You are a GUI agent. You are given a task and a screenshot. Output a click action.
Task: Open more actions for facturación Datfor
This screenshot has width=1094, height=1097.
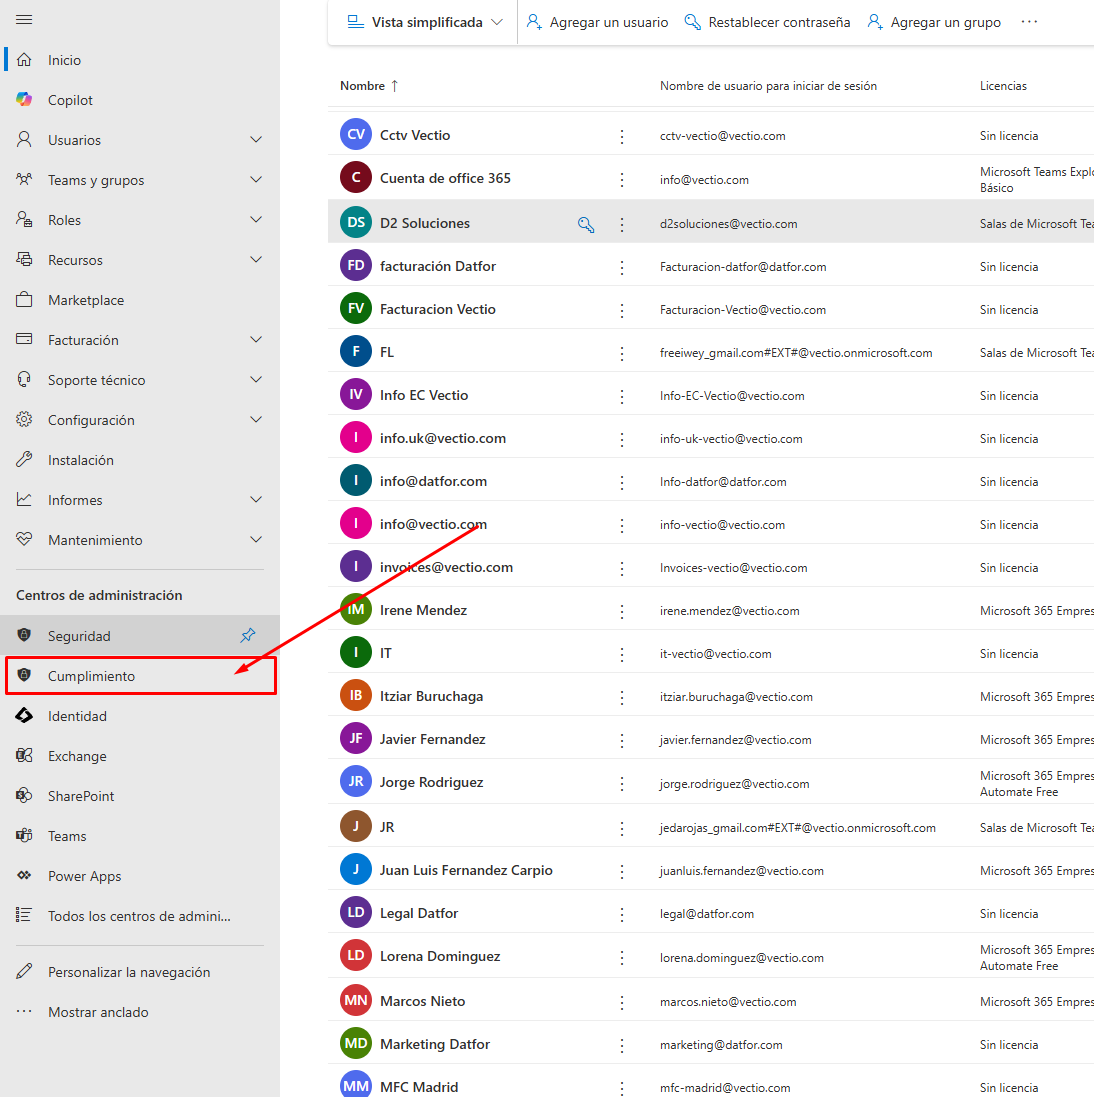(622, 267)
